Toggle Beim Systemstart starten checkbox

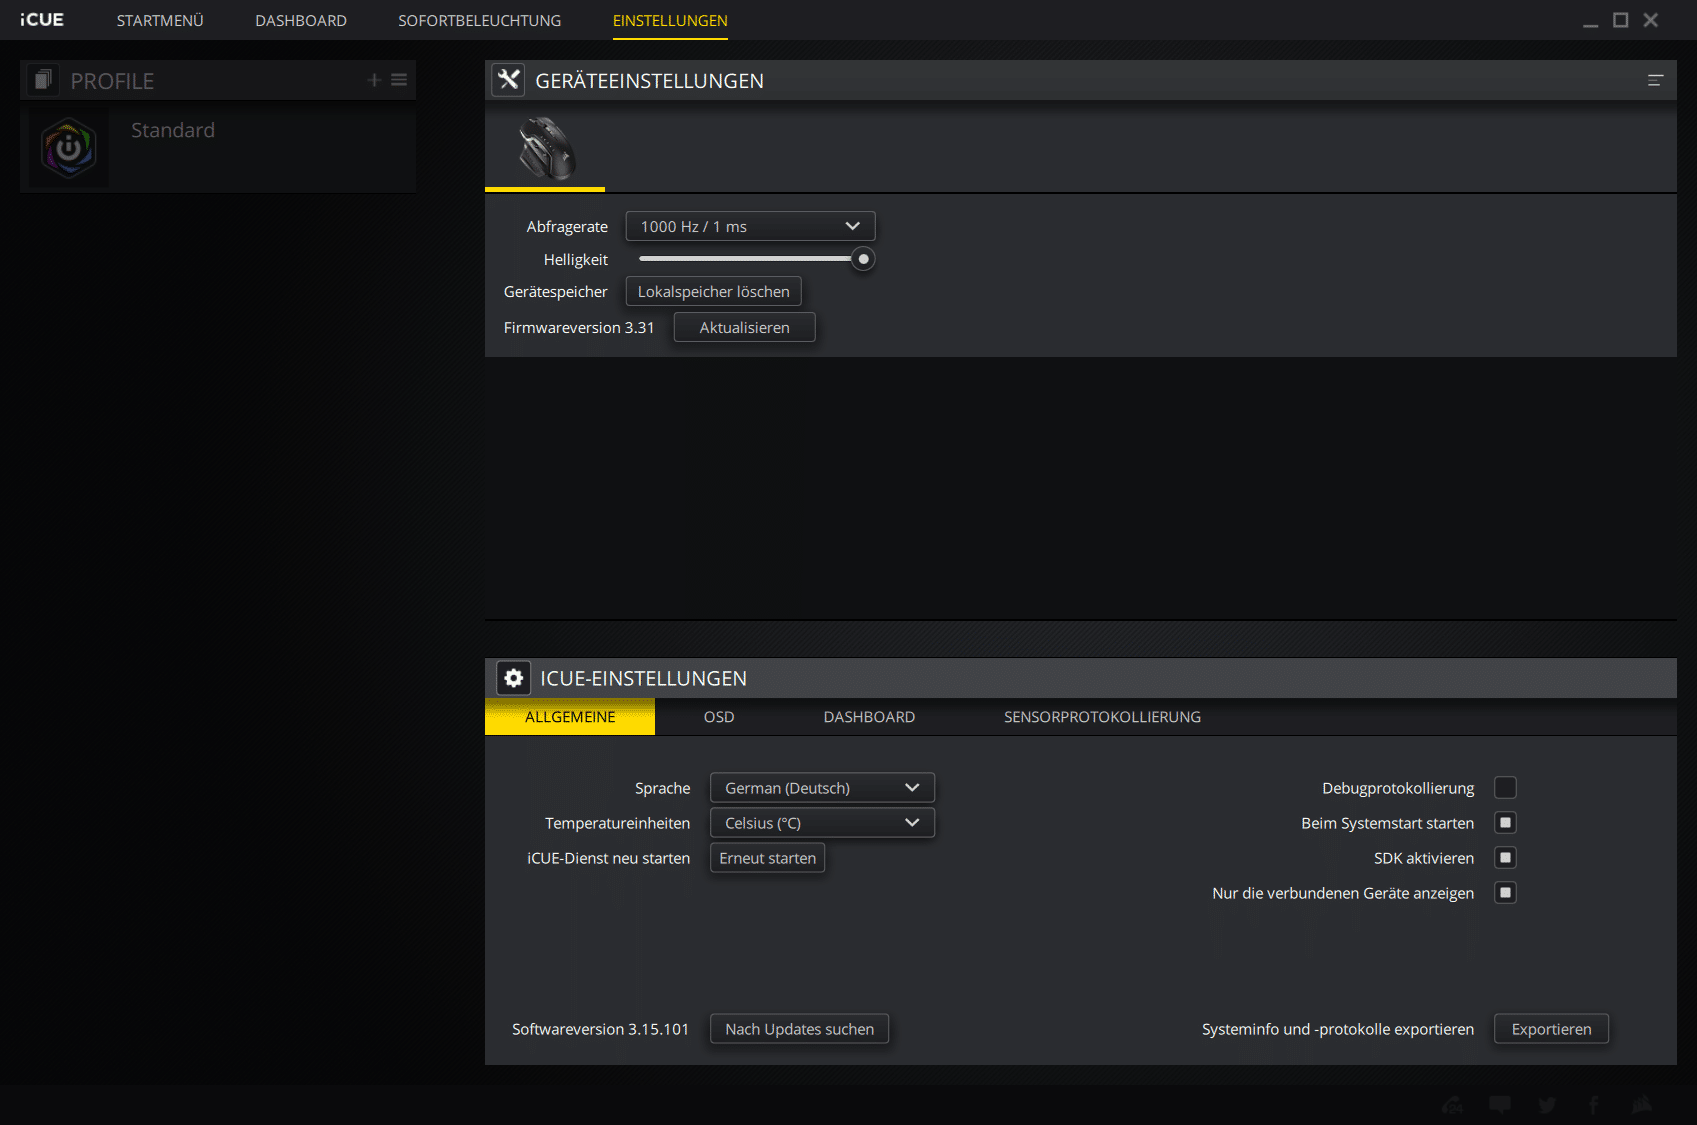coord(1505,823)
